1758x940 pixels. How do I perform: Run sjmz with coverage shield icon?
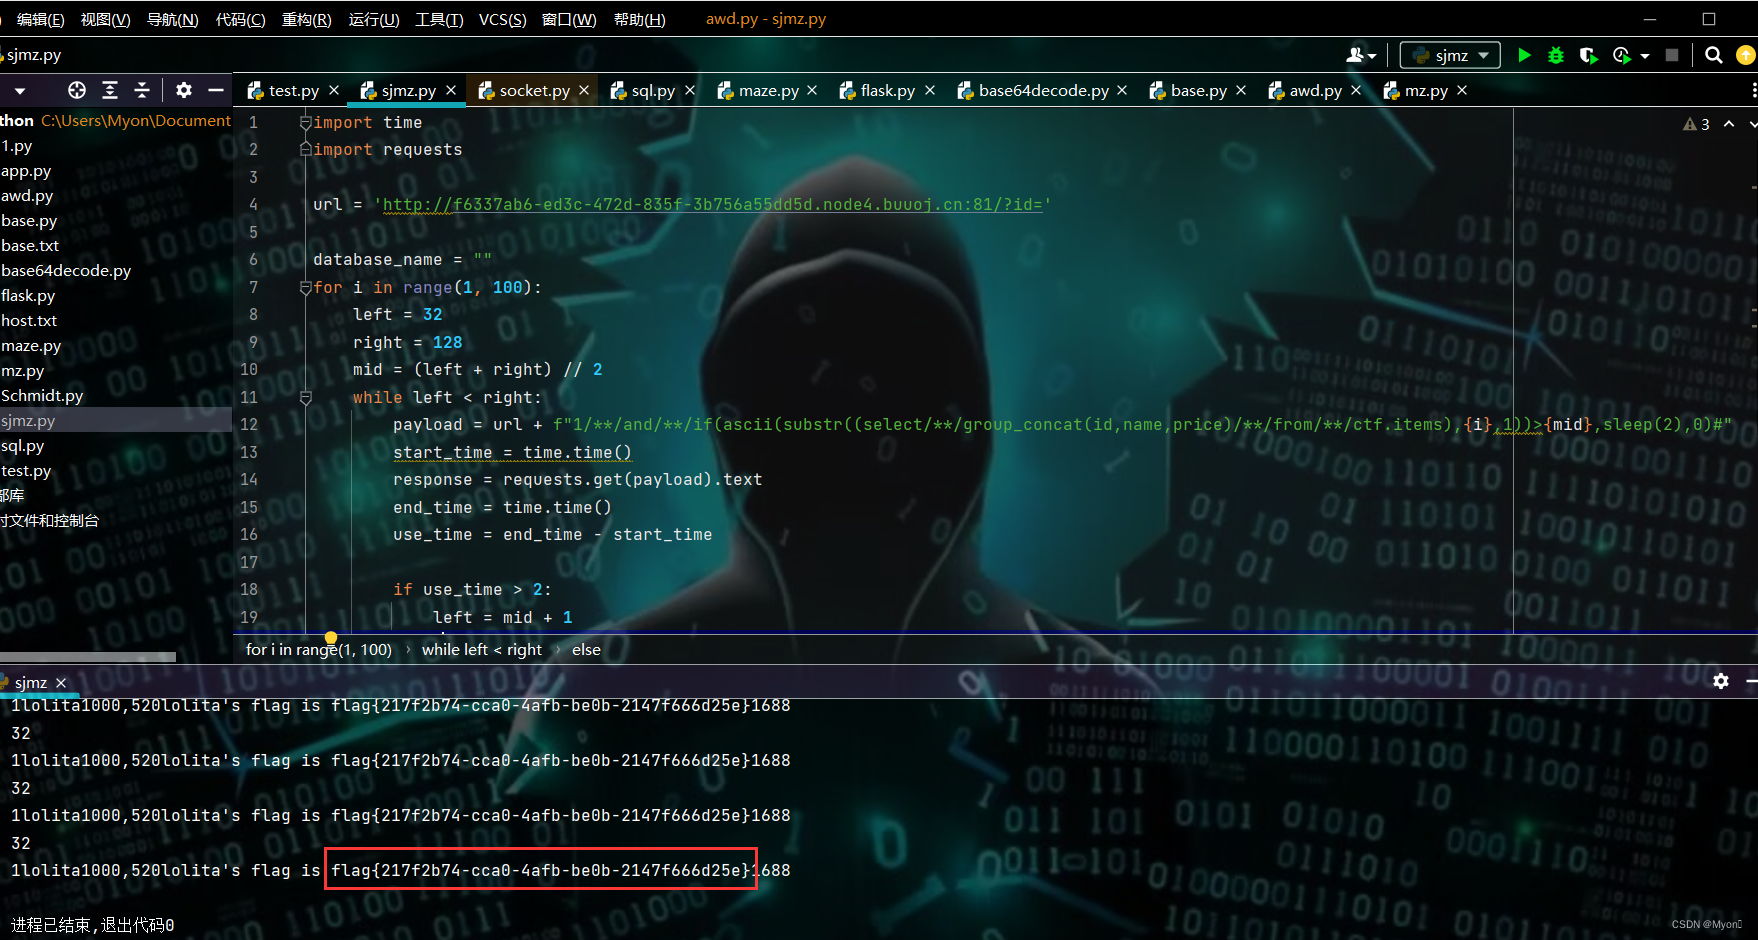tap(1588, 55)
